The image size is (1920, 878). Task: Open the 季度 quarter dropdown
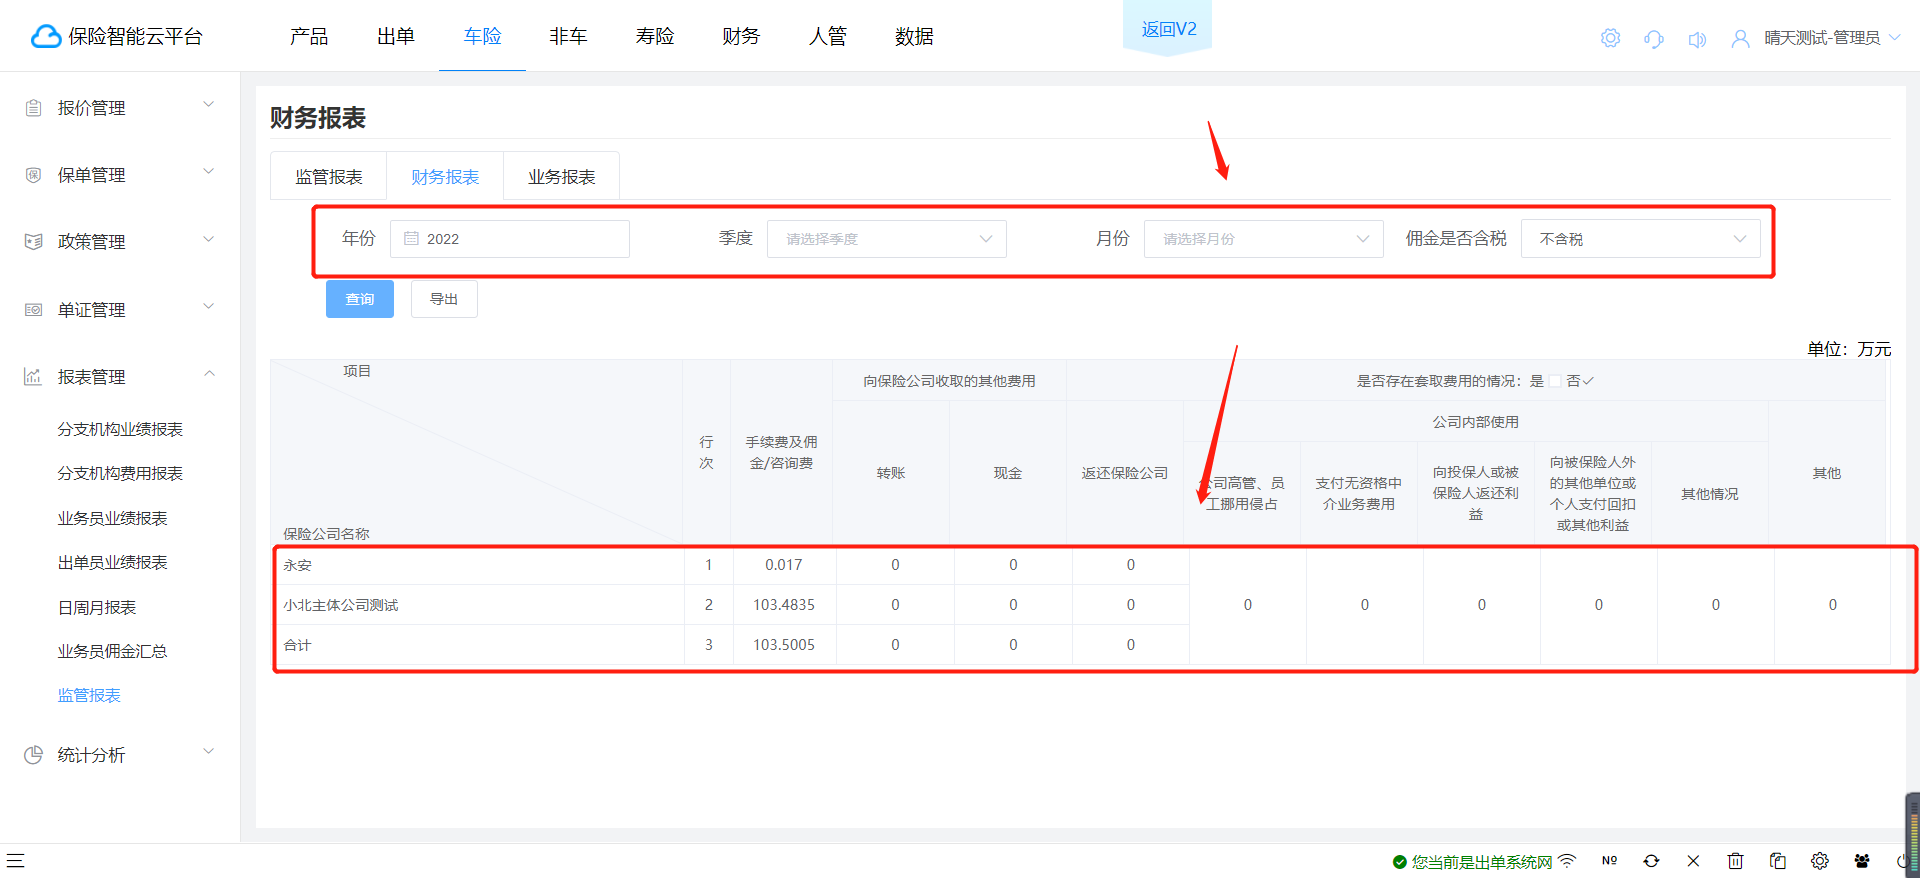[x=886, y=239]
